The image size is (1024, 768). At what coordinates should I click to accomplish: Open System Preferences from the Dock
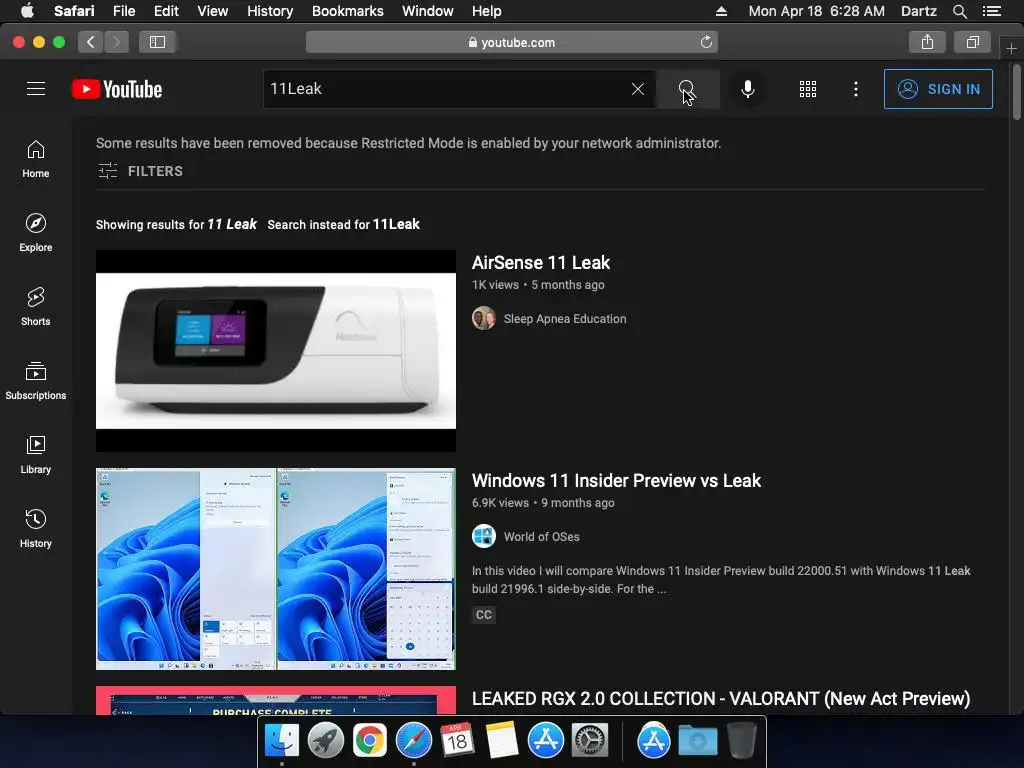[x=590, y=741]
